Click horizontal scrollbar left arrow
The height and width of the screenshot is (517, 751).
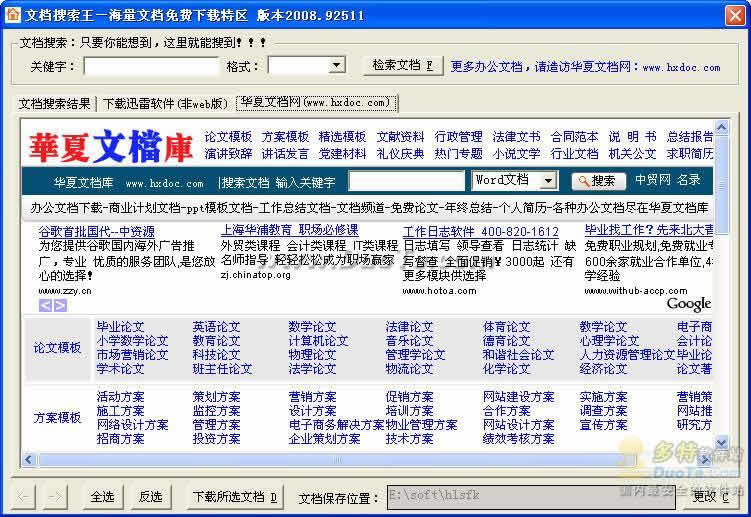coord(29,460)
